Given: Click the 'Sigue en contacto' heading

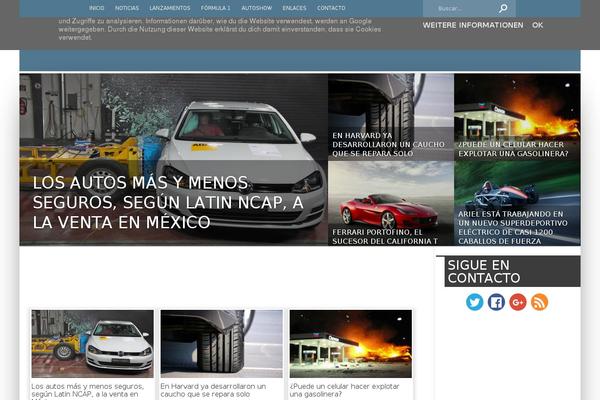Looking at the screenshot, I should pos(484,271).
